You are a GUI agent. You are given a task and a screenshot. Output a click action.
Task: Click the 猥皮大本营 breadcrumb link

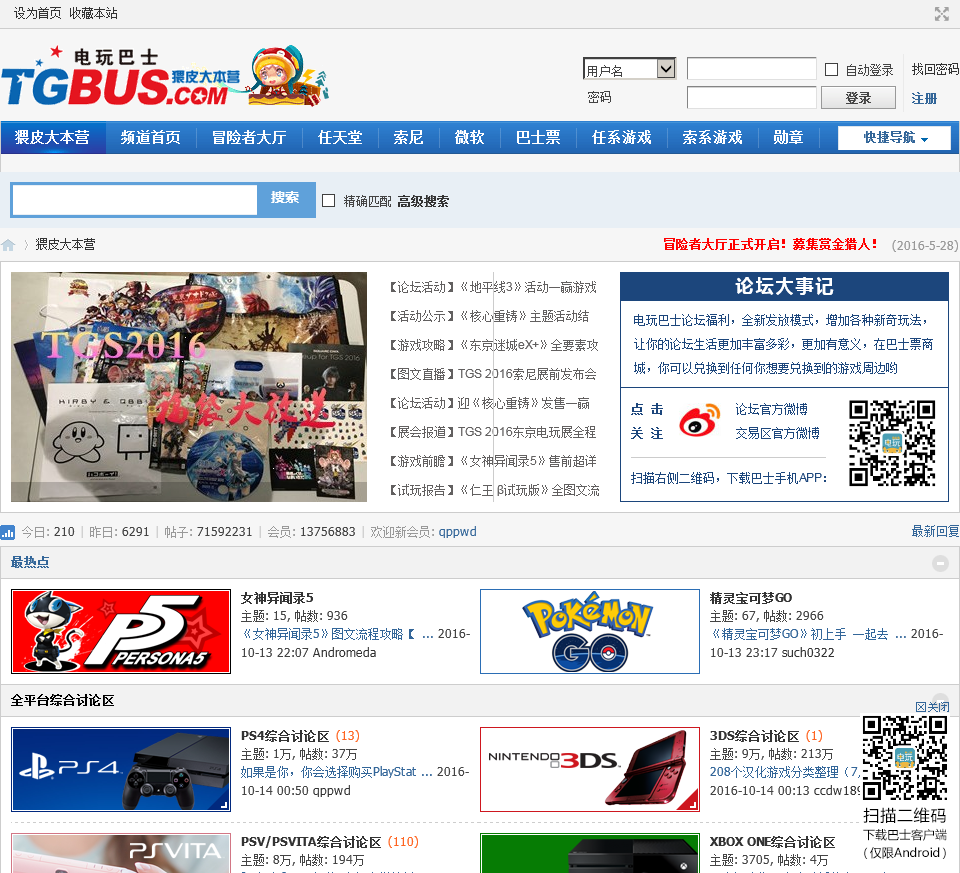(x=66, y=245)
